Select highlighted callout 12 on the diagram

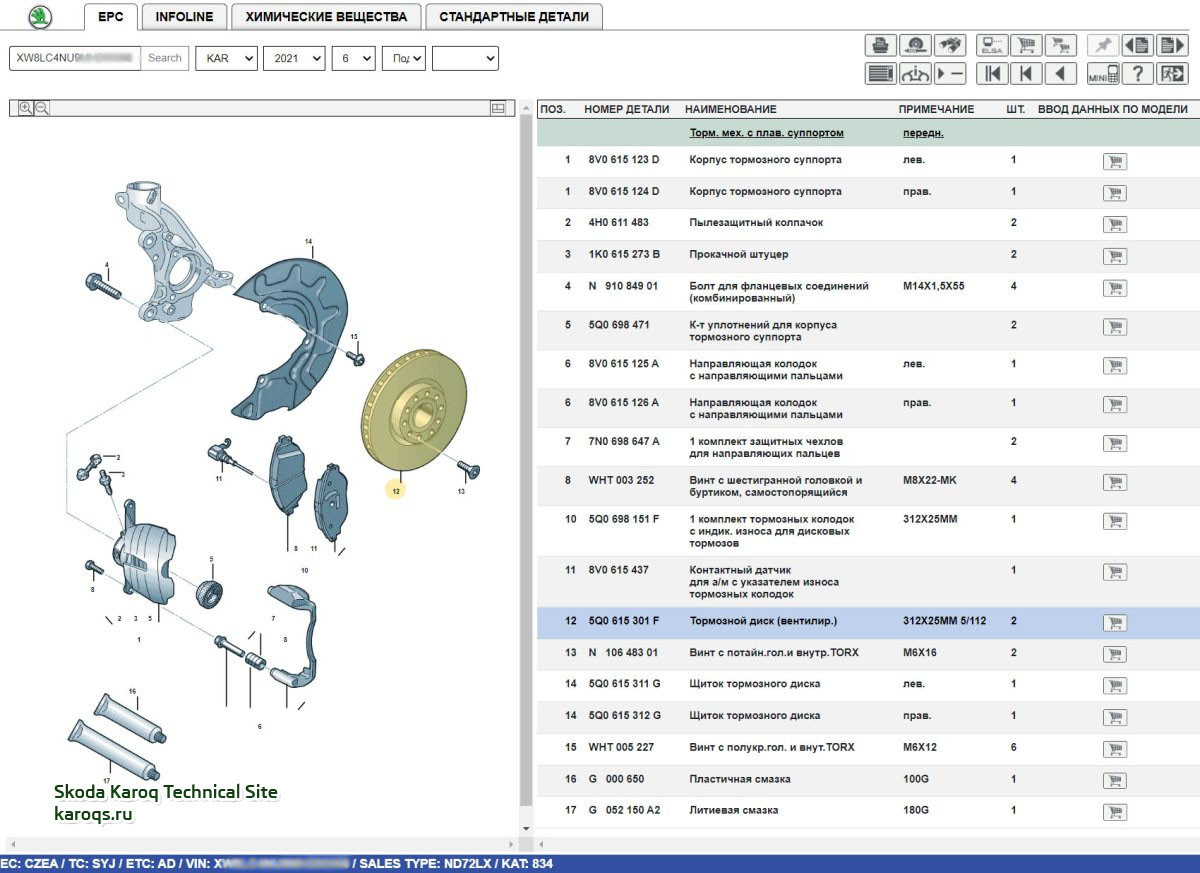(396, 491)
